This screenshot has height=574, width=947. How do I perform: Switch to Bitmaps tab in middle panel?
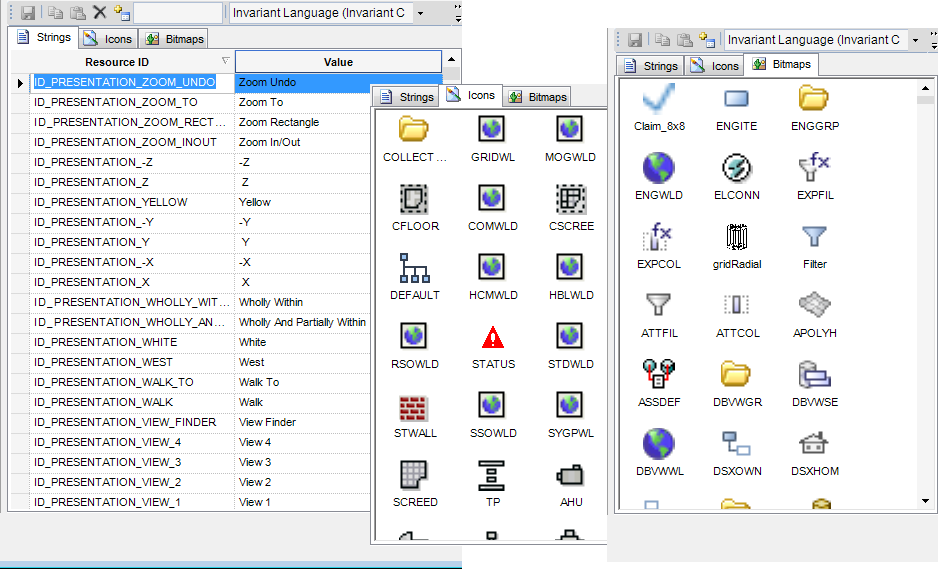point(538,97)
